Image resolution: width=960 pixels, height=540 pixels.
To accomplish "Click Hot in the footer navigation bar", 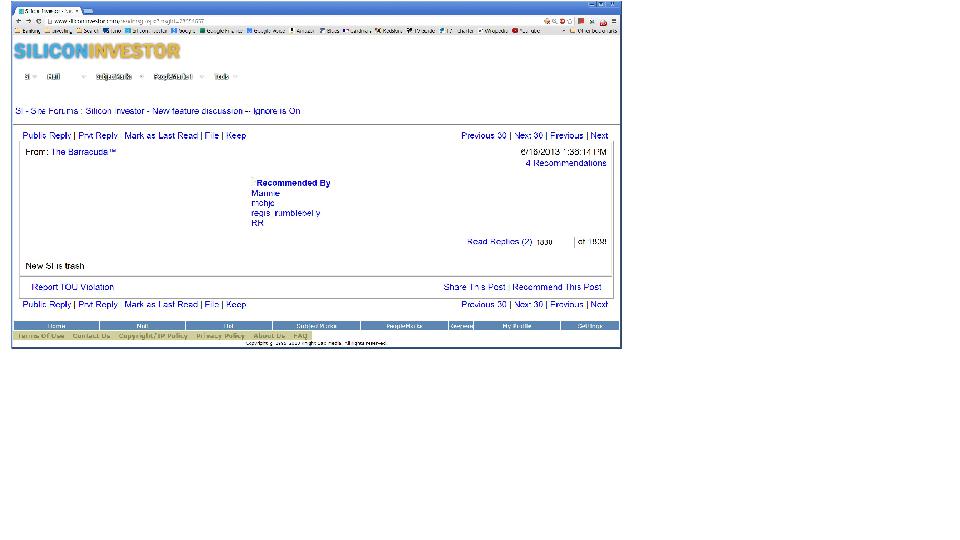I will click(x=229, y=326).
